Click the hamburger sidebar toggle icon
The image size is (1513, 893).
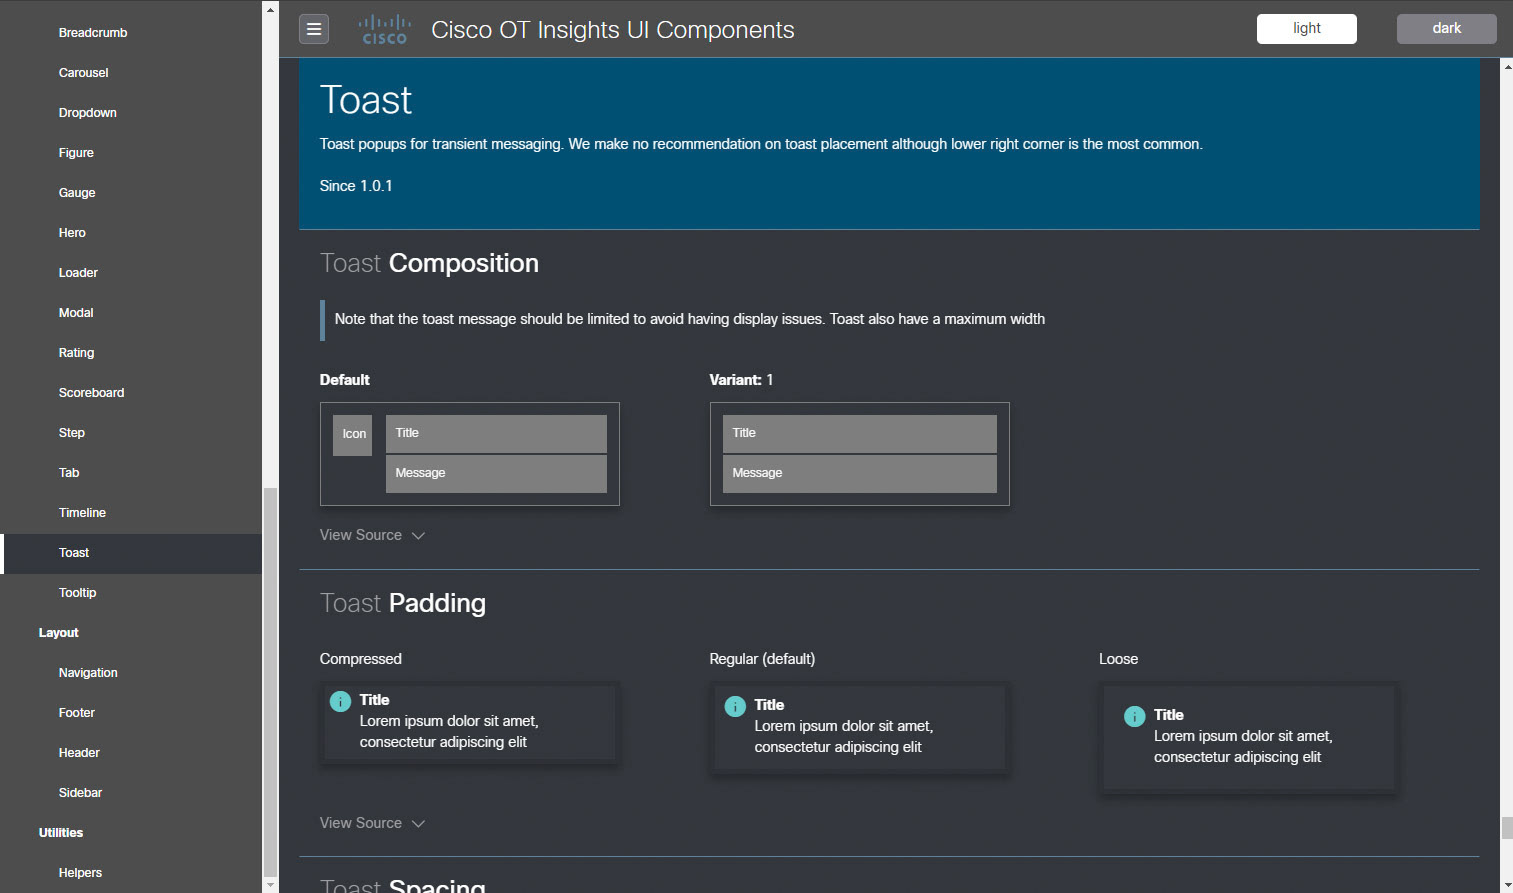click(x=314, y=30)
